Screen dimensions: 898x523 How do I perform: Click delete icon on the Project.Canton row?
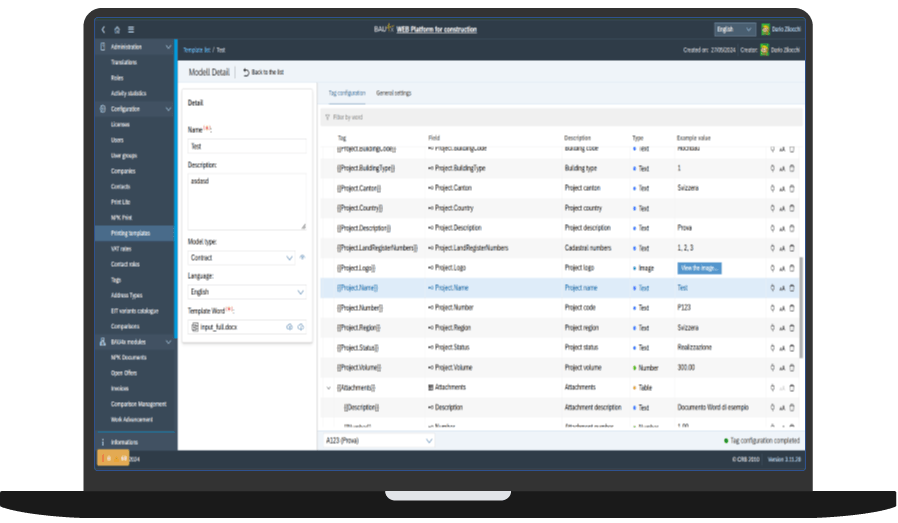792,188
